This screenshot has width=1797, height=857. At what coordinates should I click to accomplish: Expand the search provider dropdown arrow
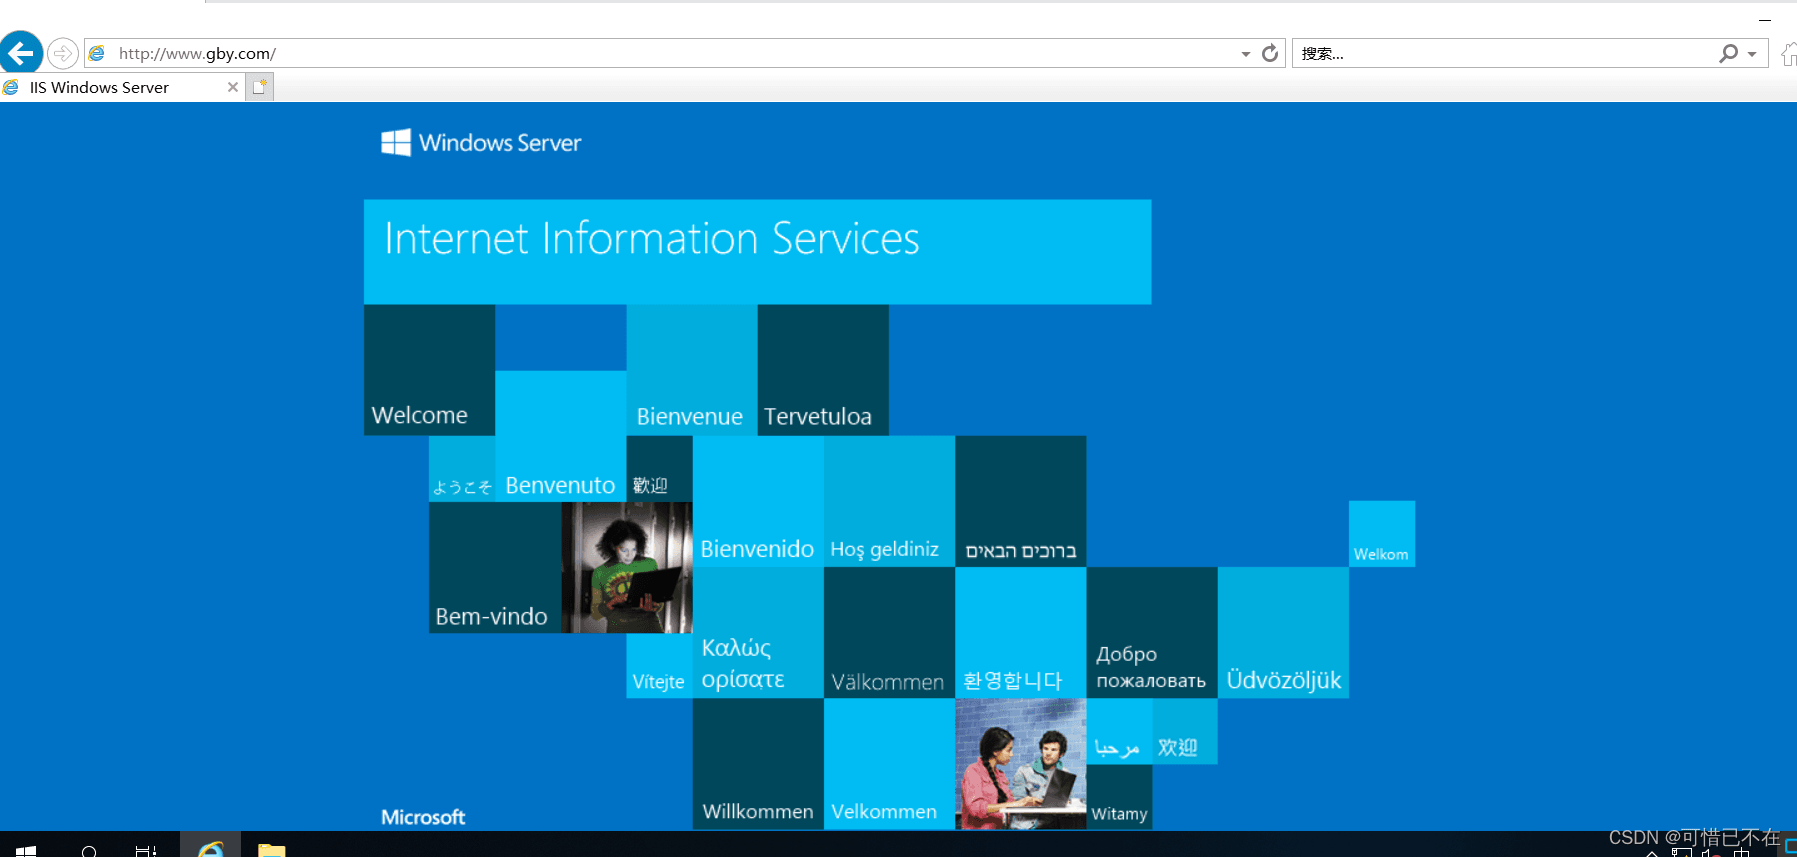tap(1752, 54)
